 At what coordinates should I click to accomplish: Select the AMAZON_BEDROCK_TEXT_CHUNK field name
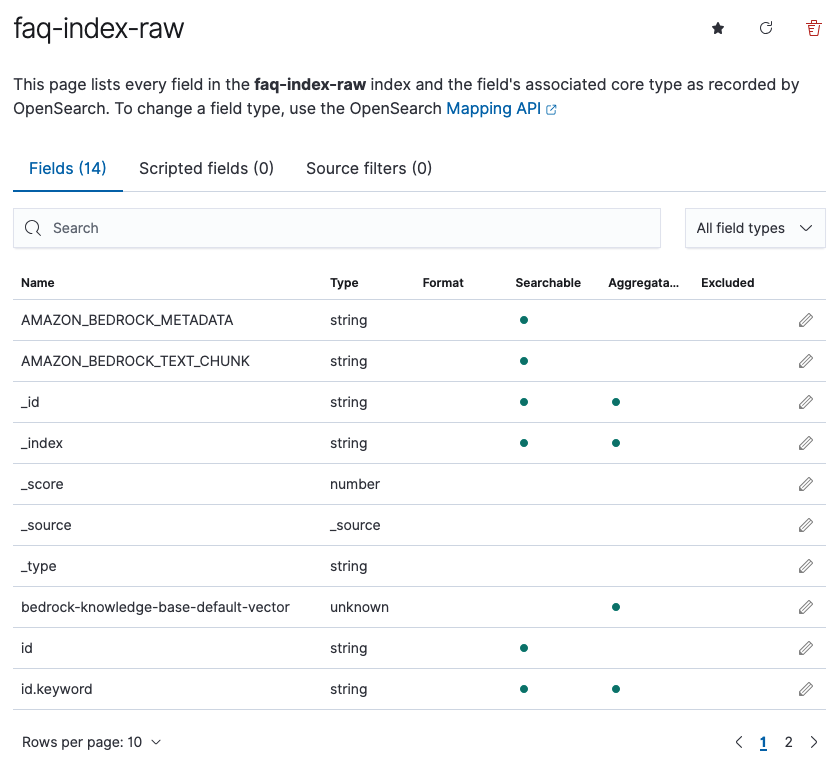click(135, 361)
